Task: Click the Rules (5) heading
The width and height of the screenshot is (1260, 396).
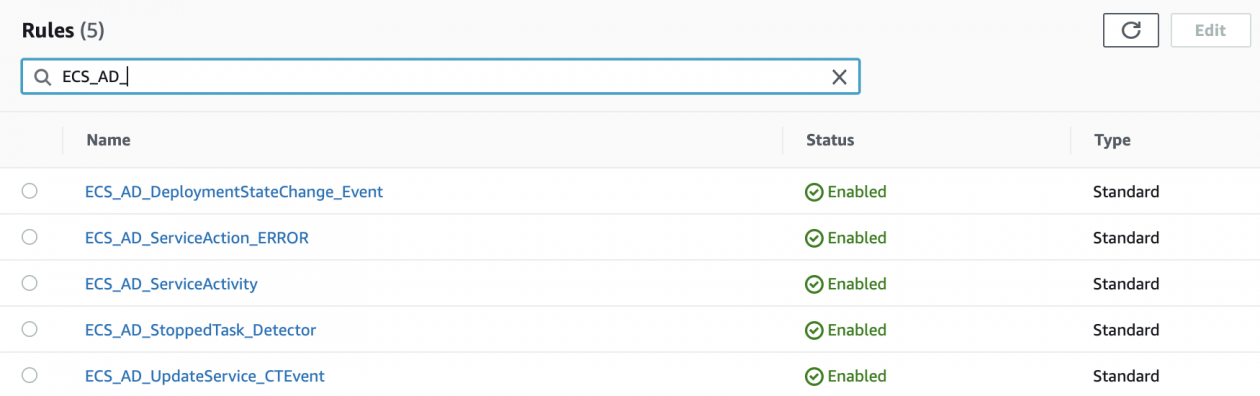Action: (63, 30)
